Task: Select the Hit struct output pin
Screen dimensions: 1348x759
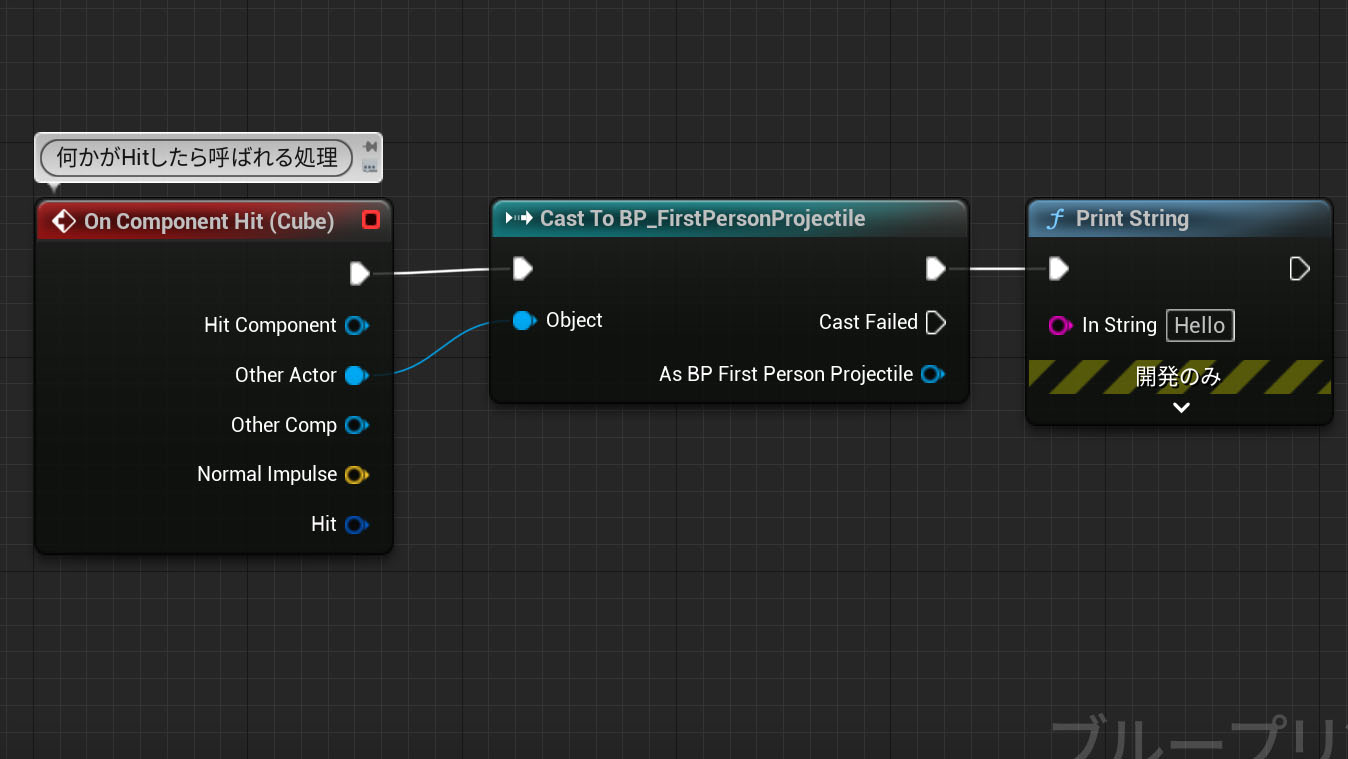Action: click(356, 524)
